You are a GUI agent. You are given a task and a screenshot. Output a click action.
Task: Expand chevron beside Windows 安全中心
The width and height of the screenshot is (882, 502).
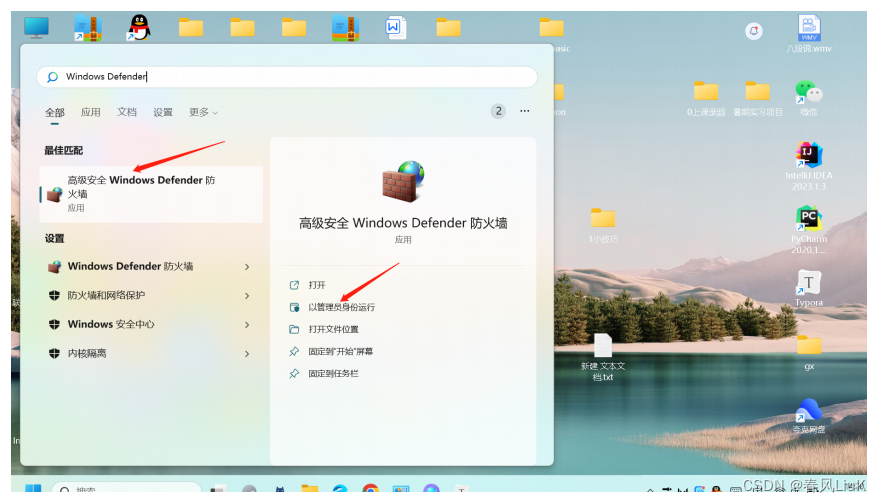click(x=247, y=325)
